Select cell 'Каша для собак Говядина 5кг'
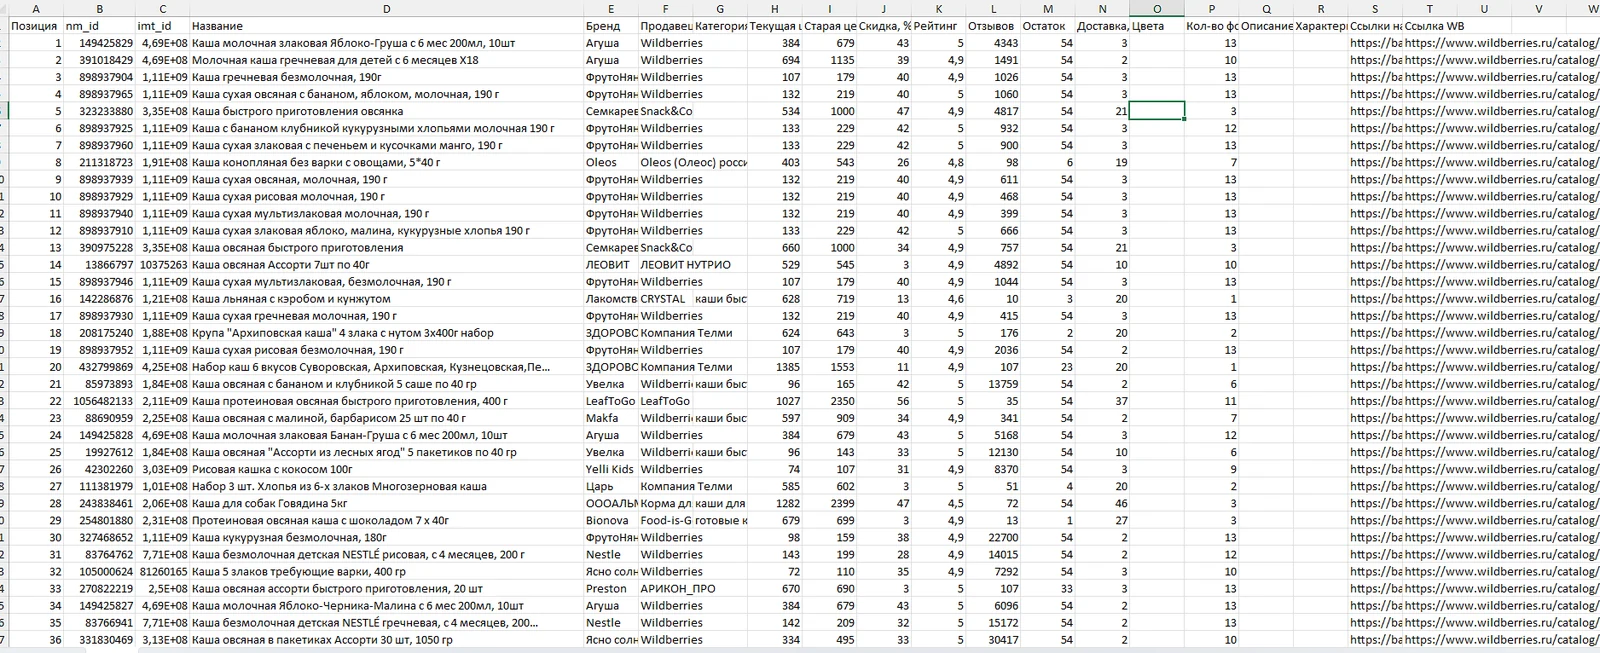Screen dimensions: 1600x653 pyautogui.click(x=387, y=503)
